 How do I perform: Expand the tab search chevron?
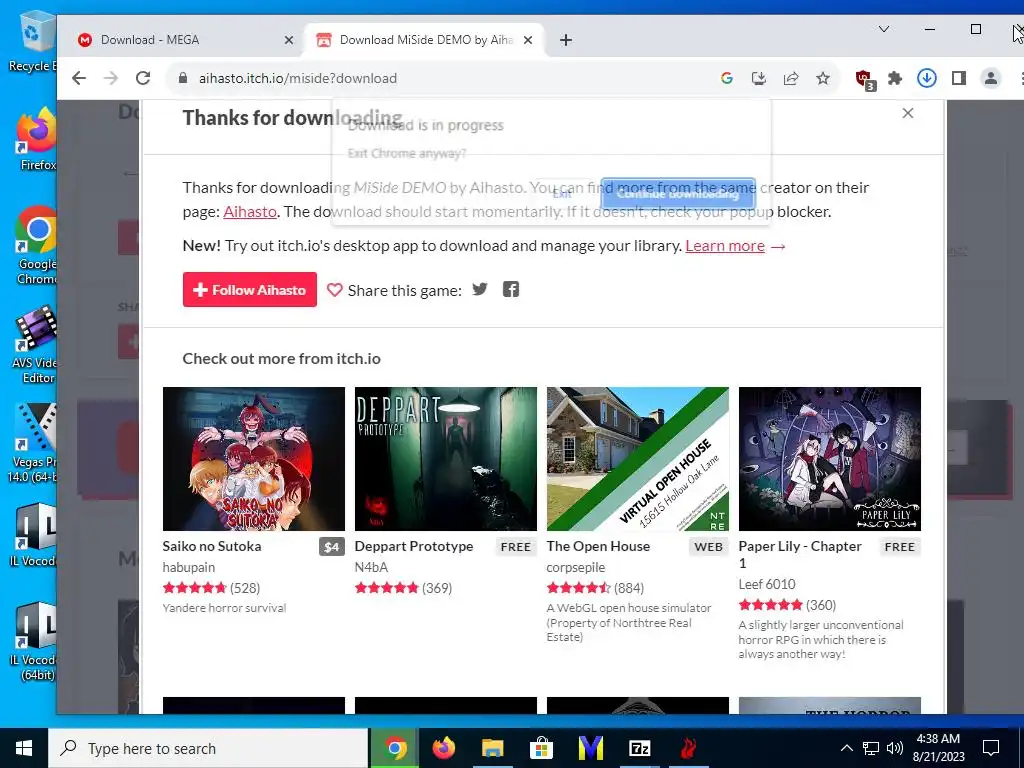[883, 29]
